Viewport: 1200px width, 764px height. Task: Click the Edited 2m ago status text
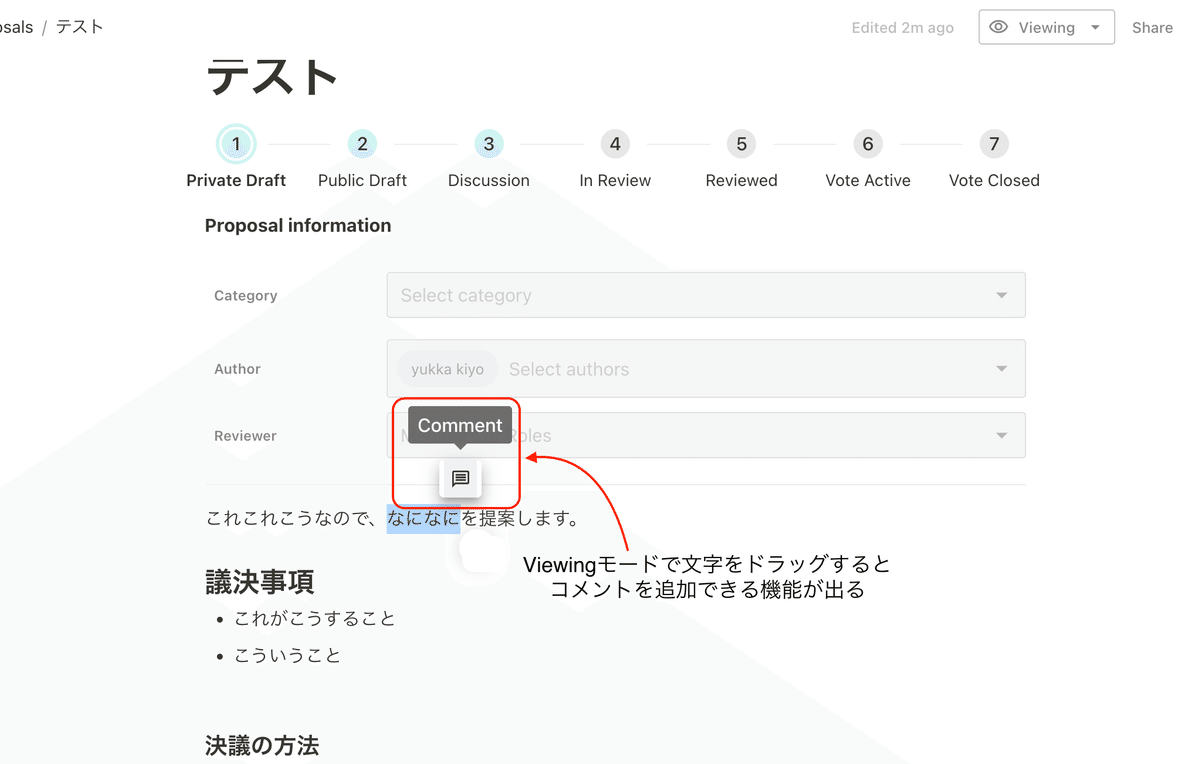(902, 27)
